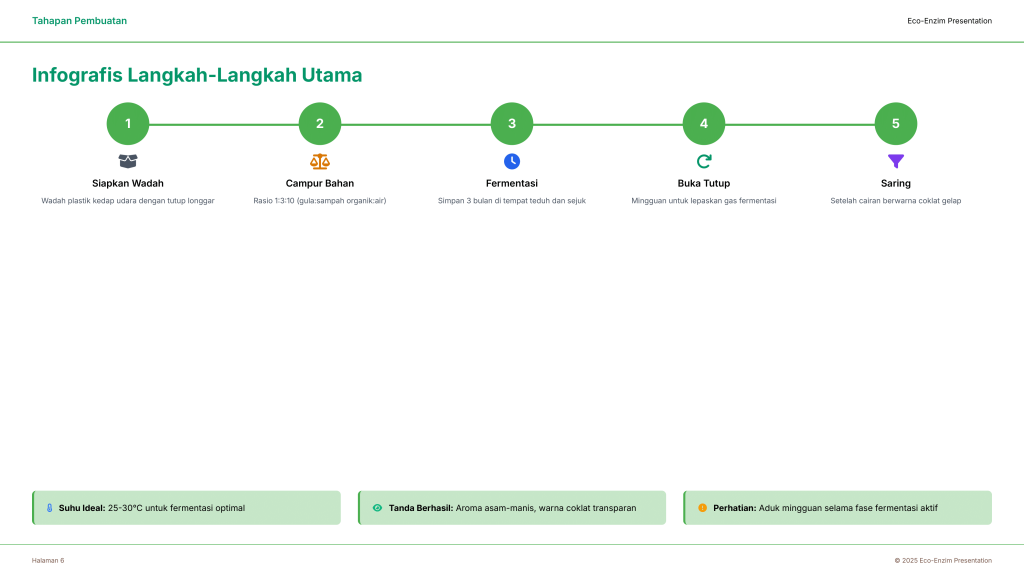Select step 3 circle on the timeline
The width and height of the screenshot is (1024, 576).
[x=512, y=124]
